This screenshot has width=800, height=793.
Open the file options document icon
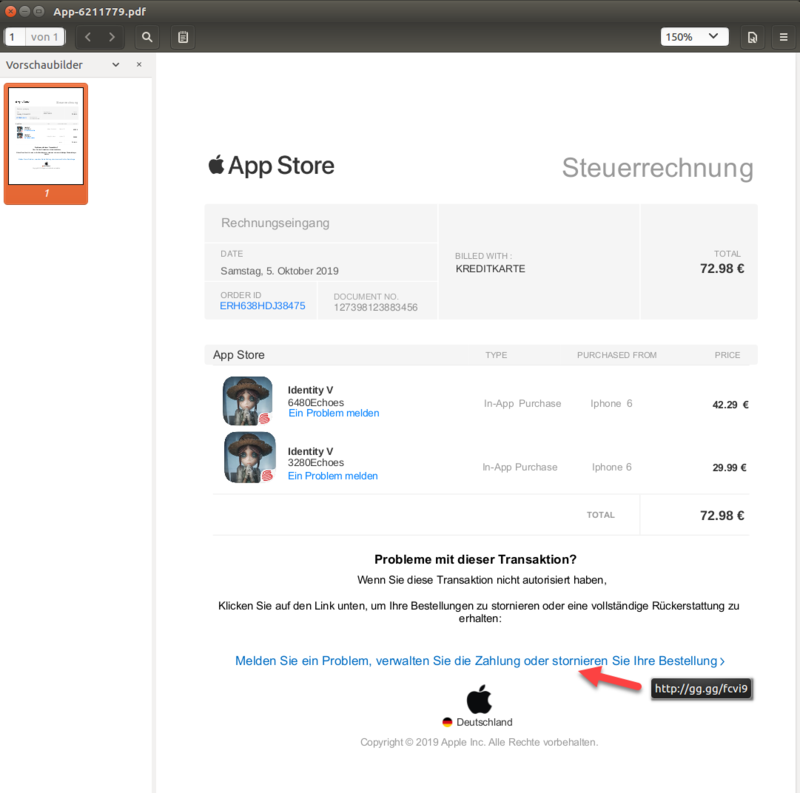[x=752, y=37]
